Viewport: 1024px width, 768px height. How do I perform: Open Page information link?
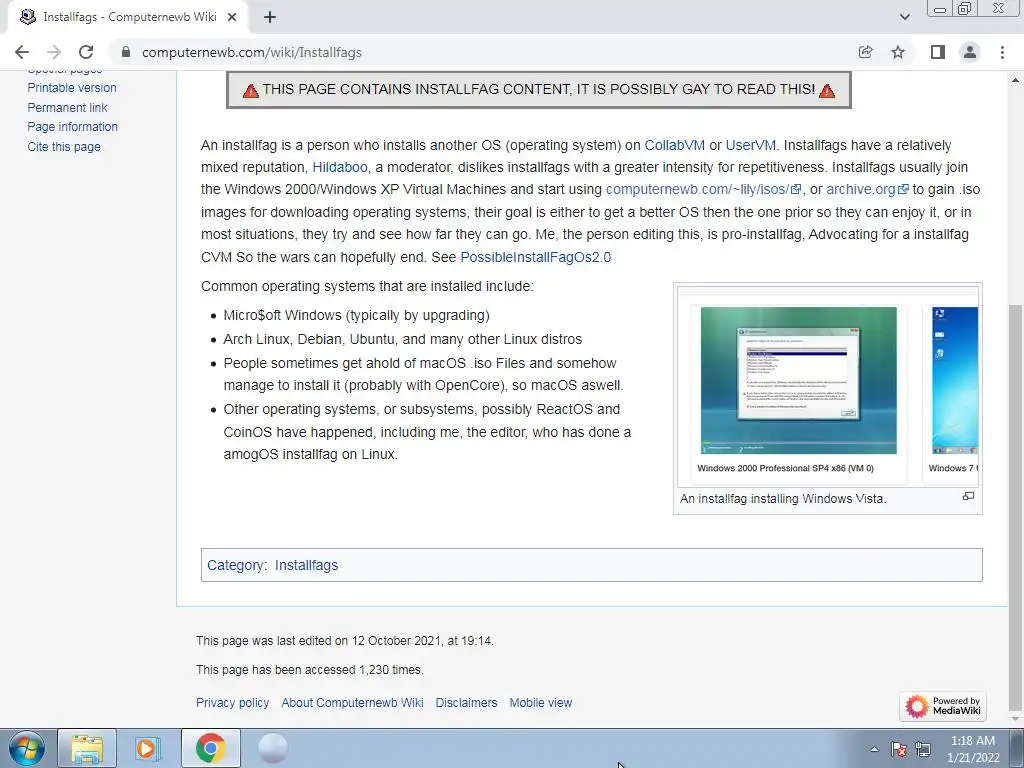(72, 127)
